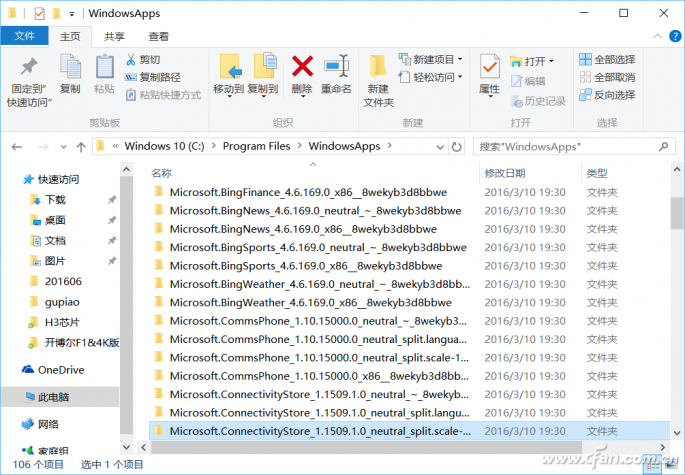Click the Properties (属性) icon
This screenshot has height=475, width=685.
pos(489,67)
